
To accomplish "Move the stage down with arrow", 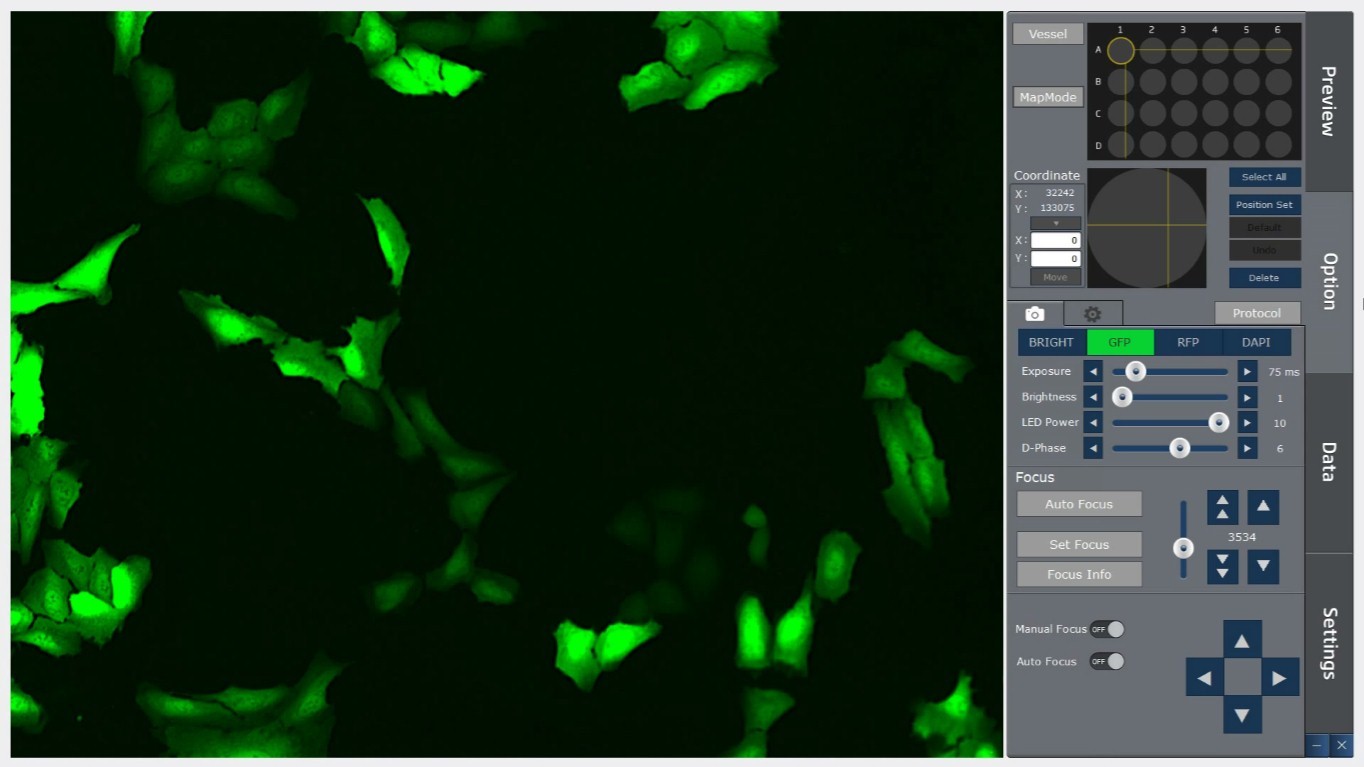I will (x=1242, y=715).
